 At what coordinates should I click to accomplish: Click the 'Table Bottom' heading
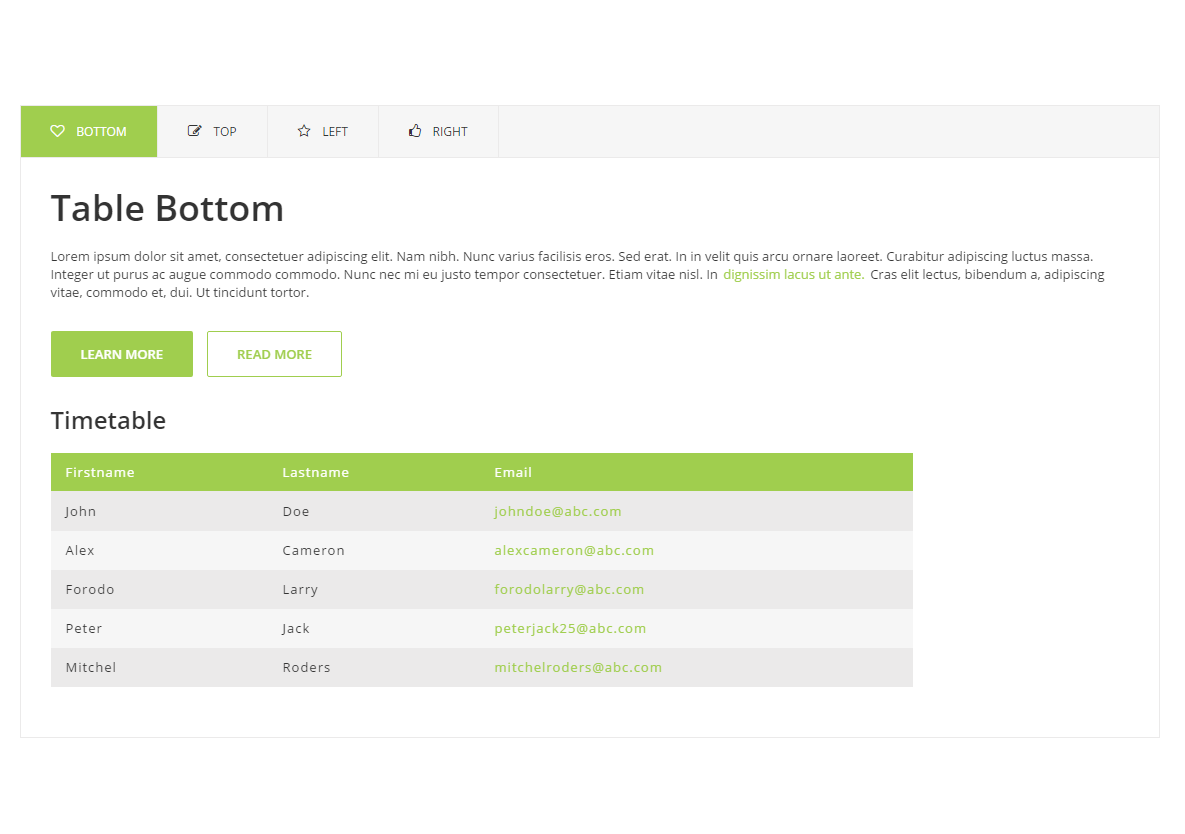167,208
